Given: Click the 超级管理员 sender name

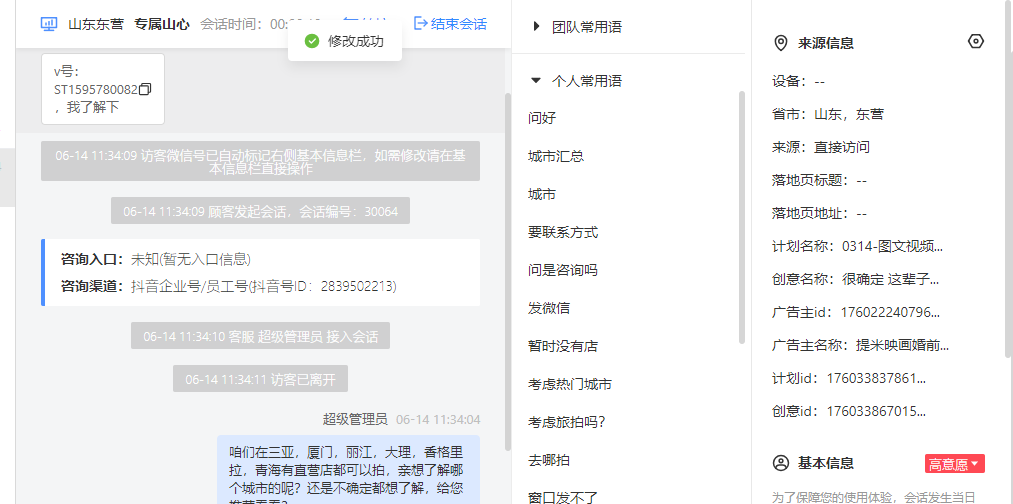Looking at the screenshot, I should tap(355, 419).
